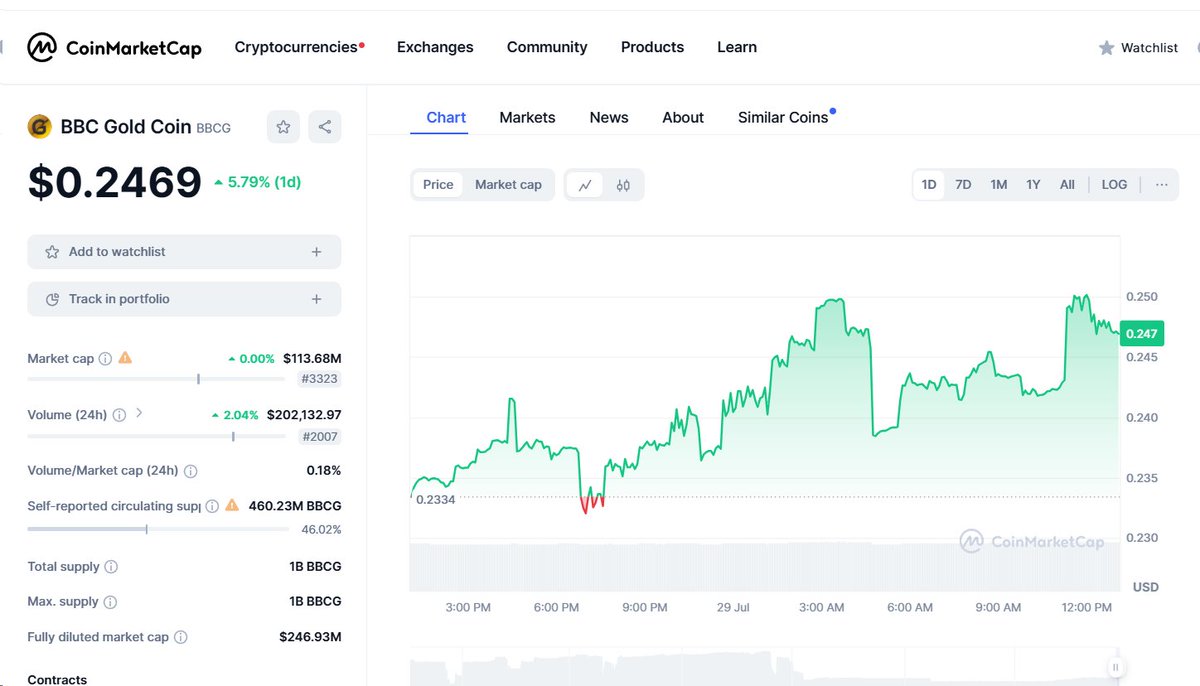Click the Track in portfolio button
This screenshot has height=686, width=1200.
coord(184,299)
